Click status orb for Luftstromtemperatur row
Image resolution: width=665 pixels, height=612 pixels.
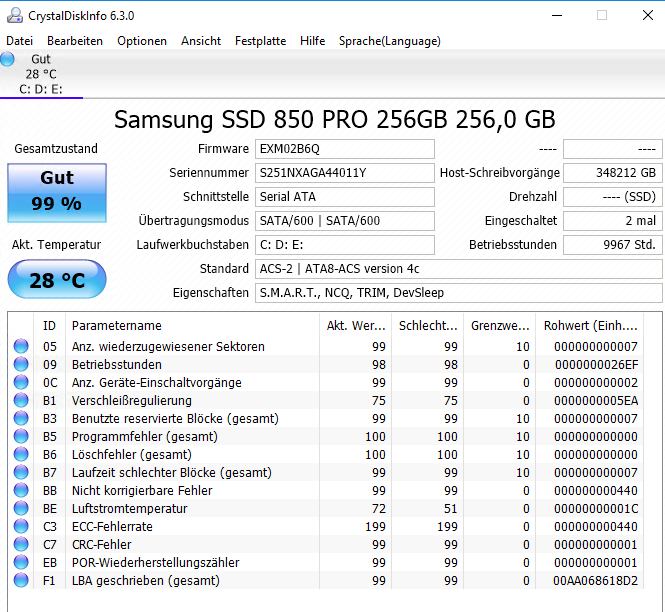coord(21,508)
